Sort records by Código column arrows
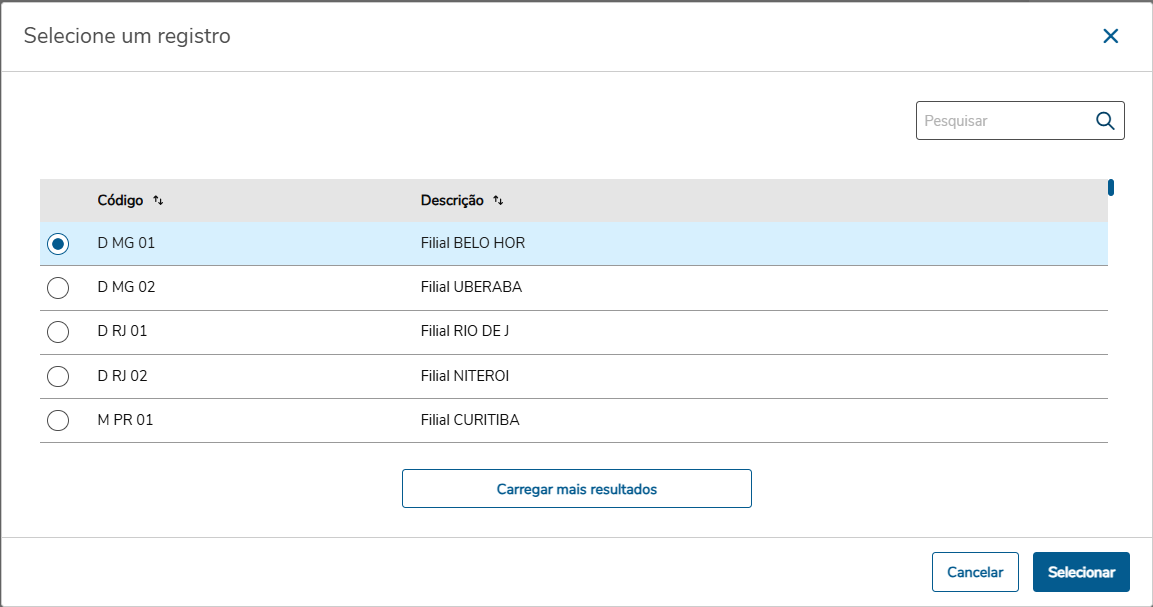1153x607 pixels. pos(158,201)
